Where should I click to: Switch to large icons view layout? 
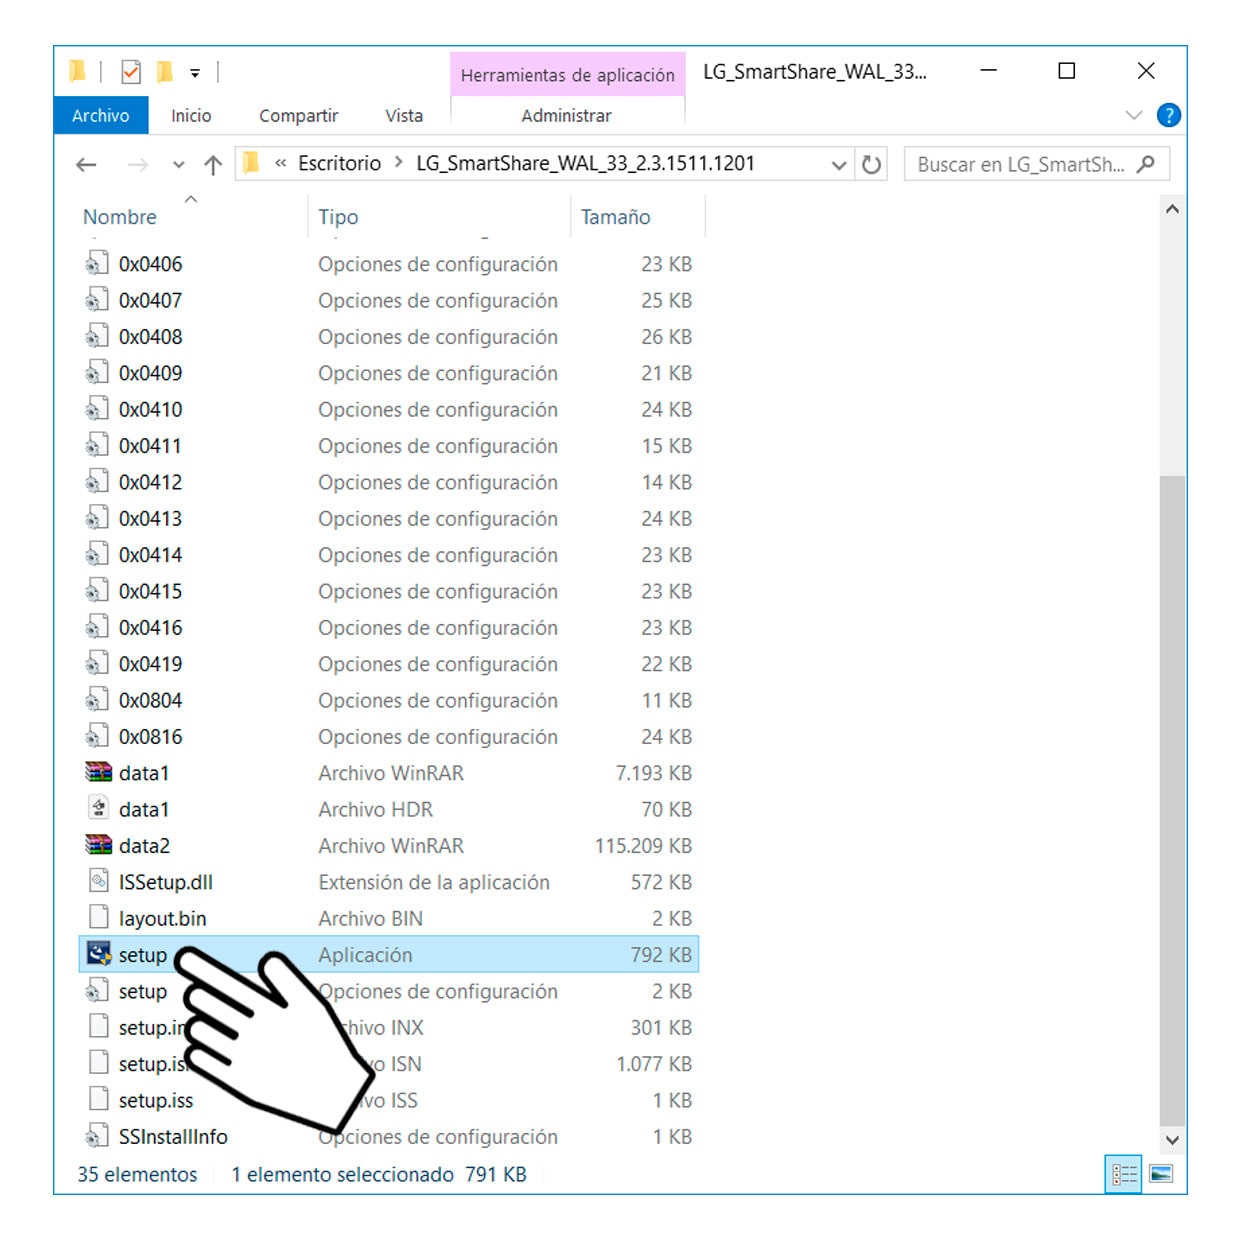point(1160,1173)
